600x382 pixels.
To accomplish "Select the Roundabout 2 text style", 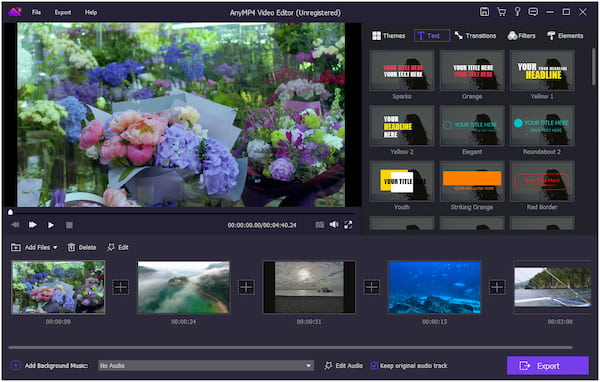I will 542,126.
